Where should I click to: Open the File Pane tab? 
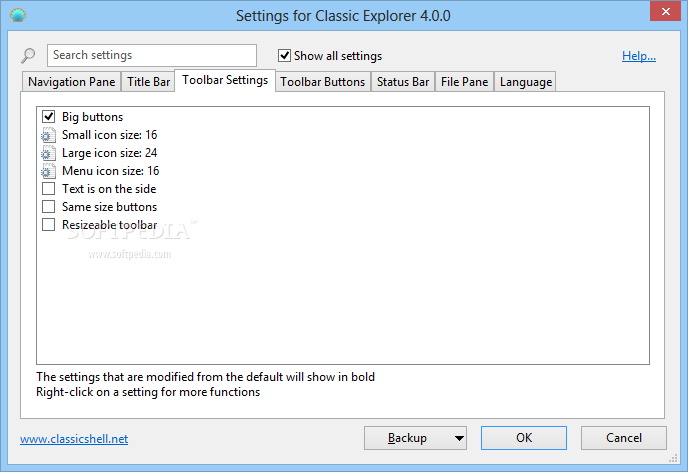tap(464, 82)
